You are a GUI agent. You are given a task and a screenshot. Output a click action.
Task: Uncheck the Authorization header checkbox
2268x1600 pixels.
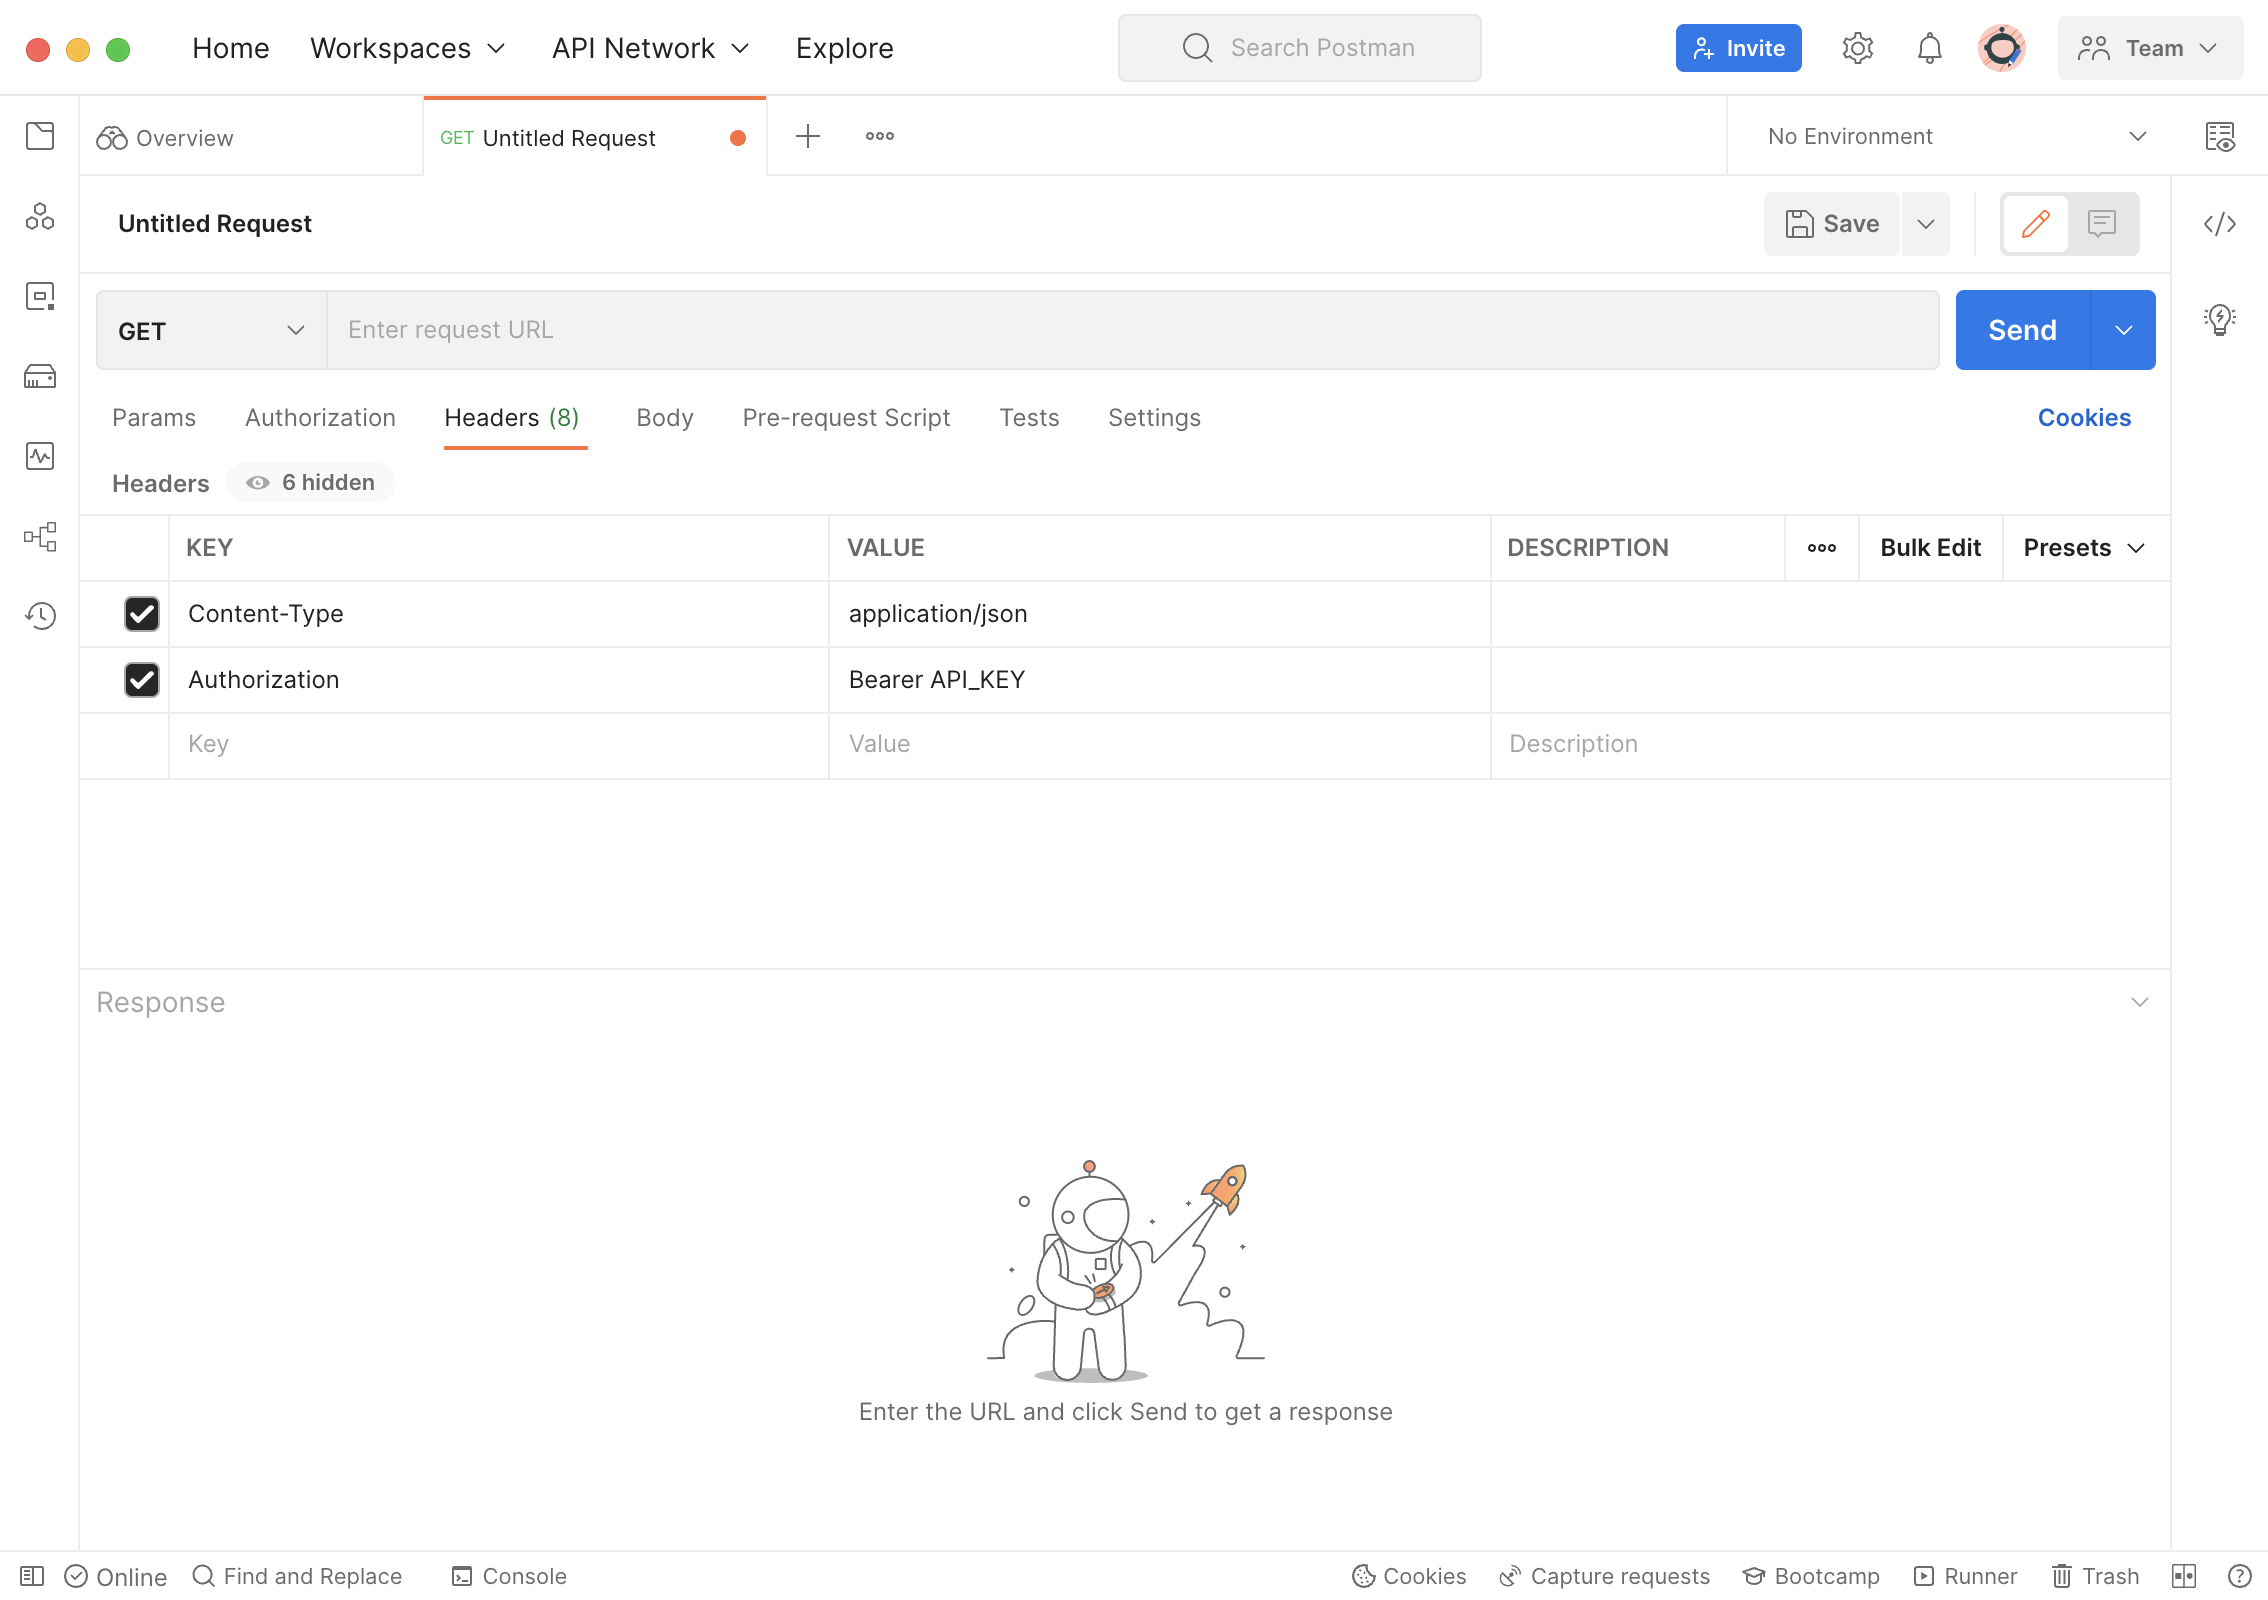142,680
